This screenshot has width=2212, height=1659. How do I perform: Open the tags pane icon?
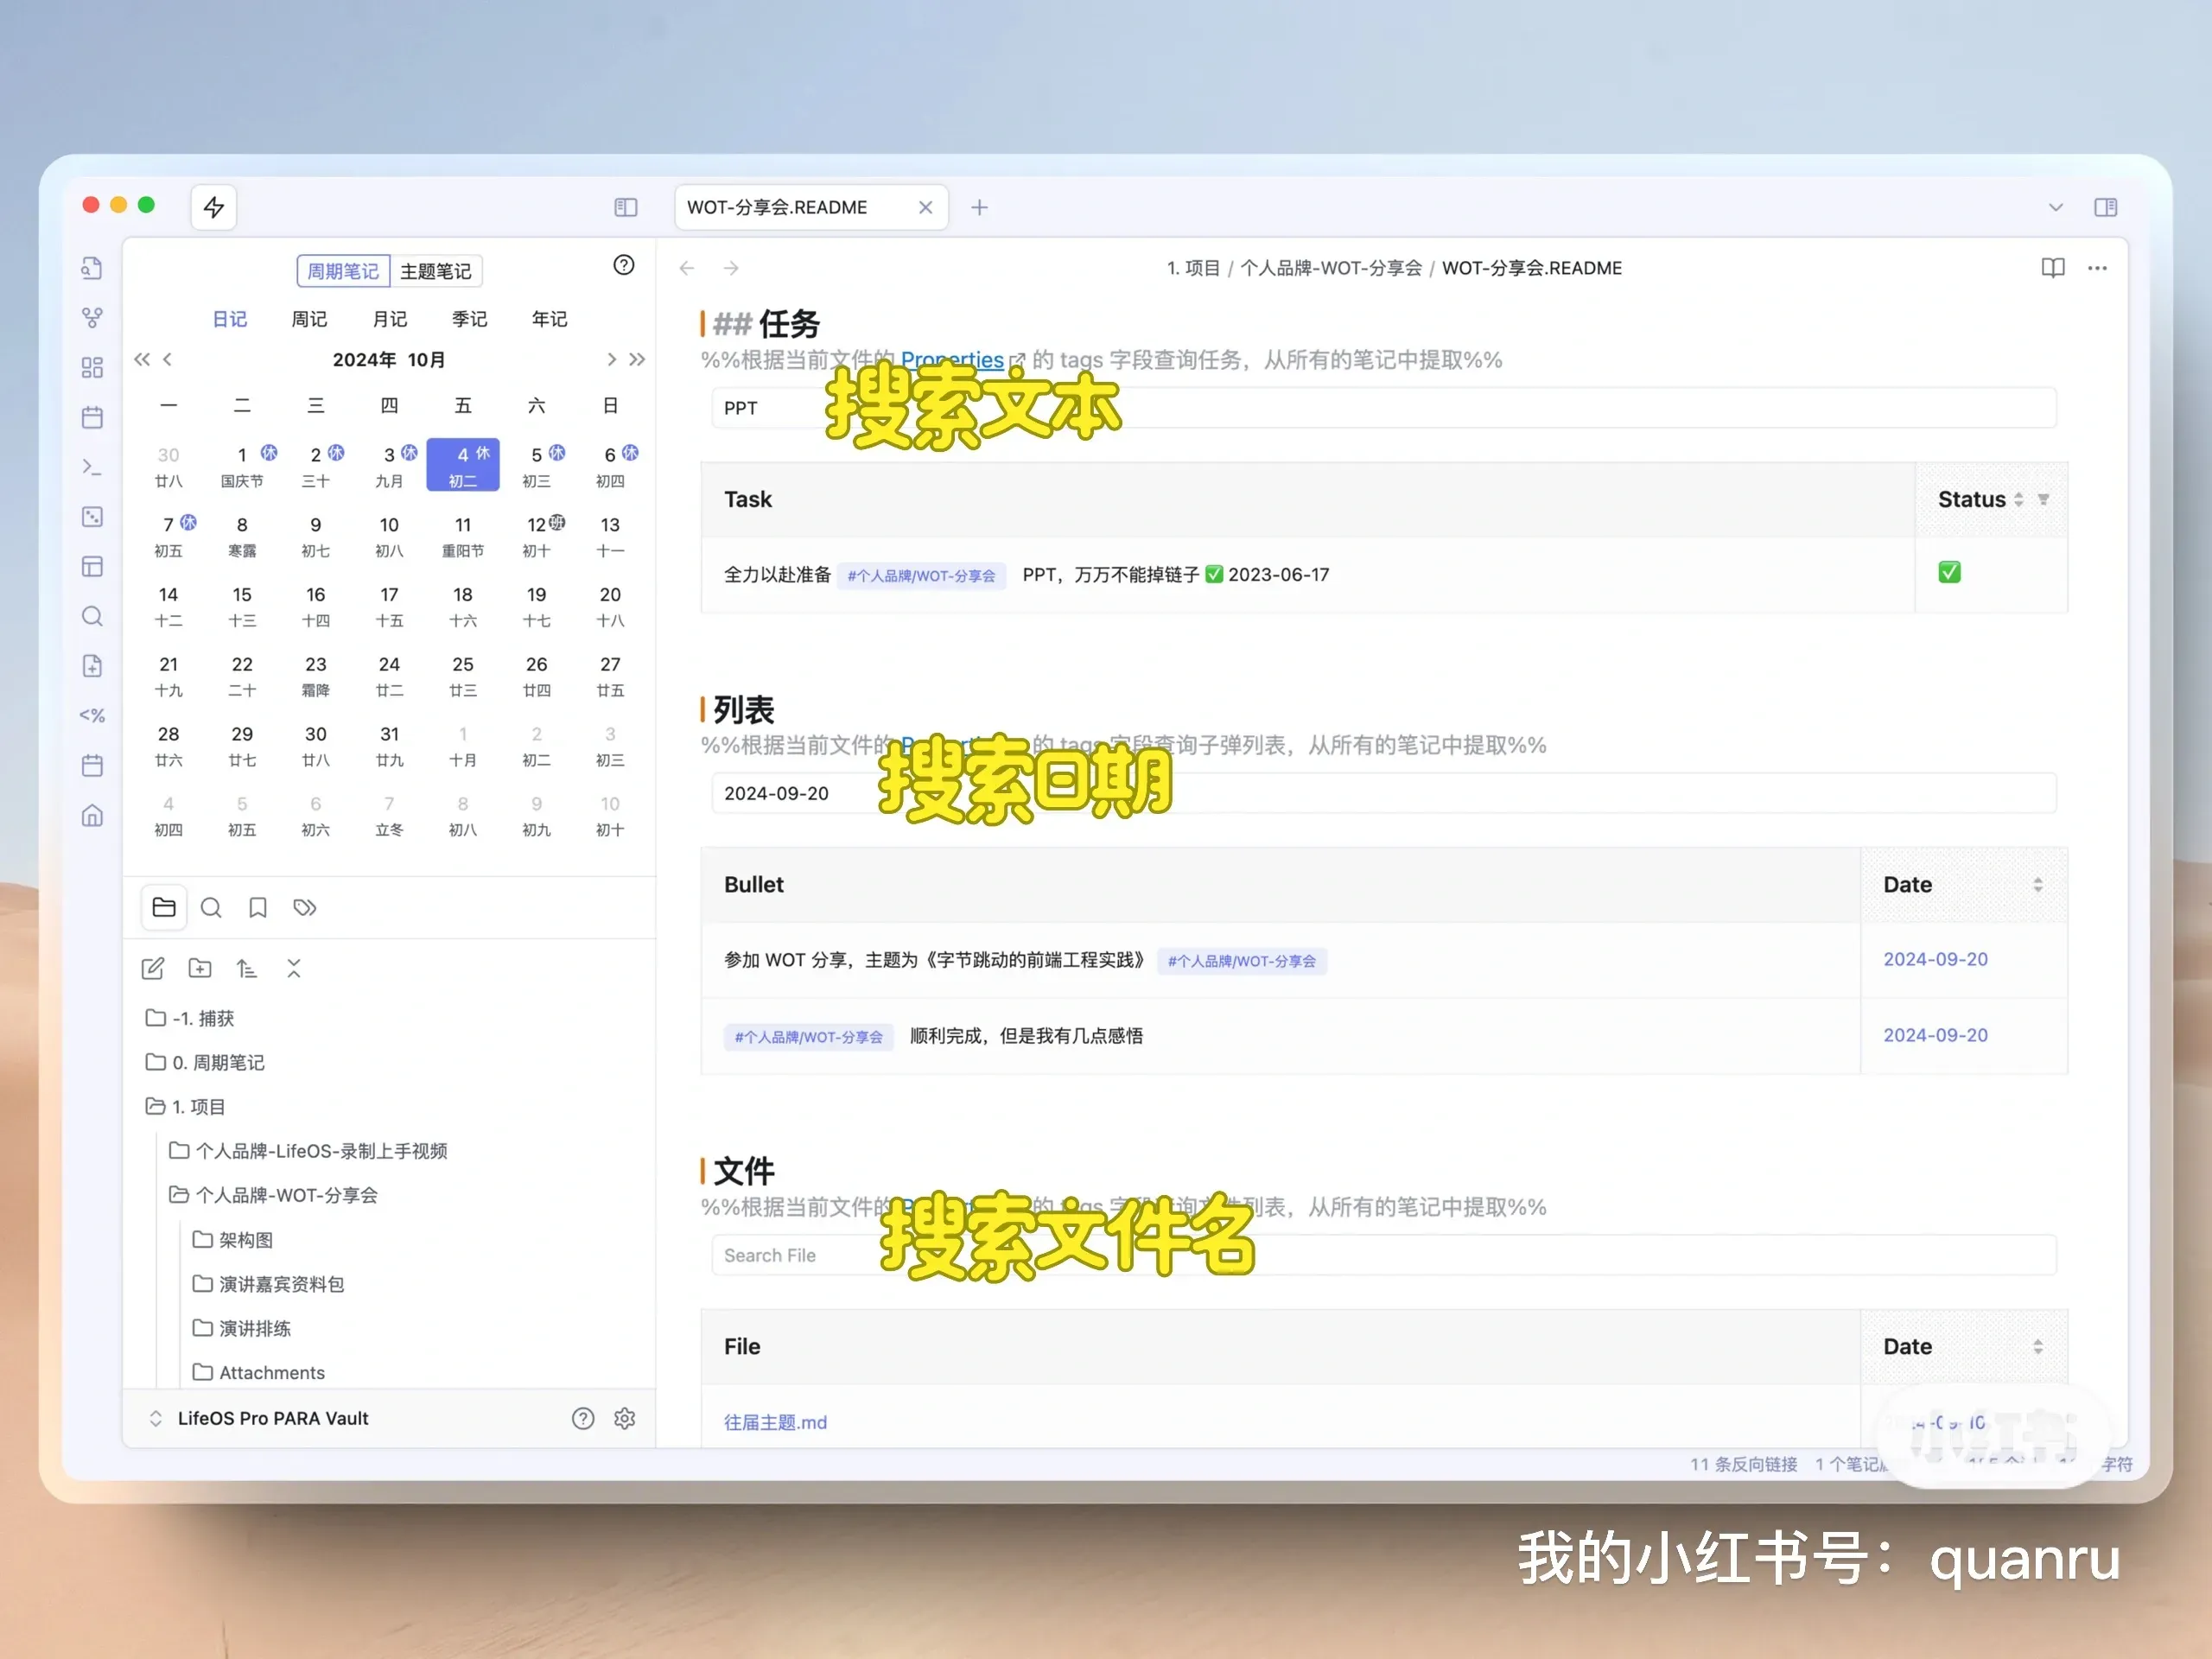305,908
